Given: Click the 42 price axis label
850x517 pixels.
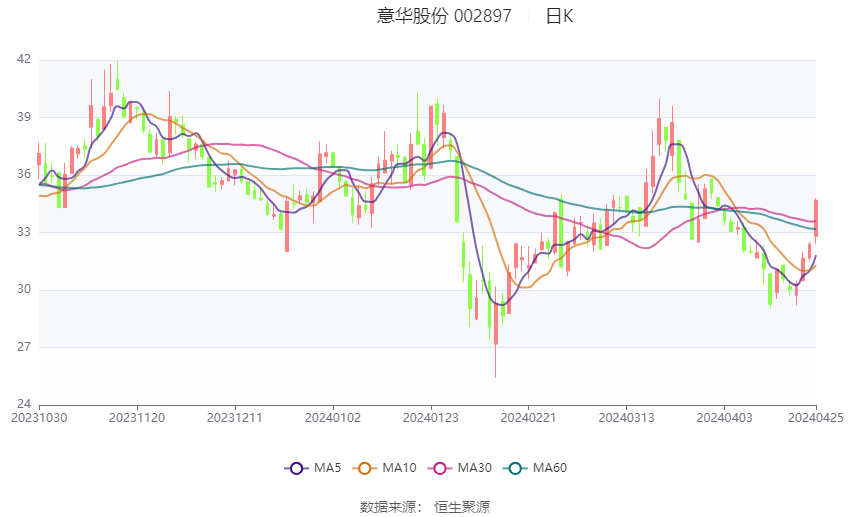Looking at the screenshot, I should [x=24, y=59].
